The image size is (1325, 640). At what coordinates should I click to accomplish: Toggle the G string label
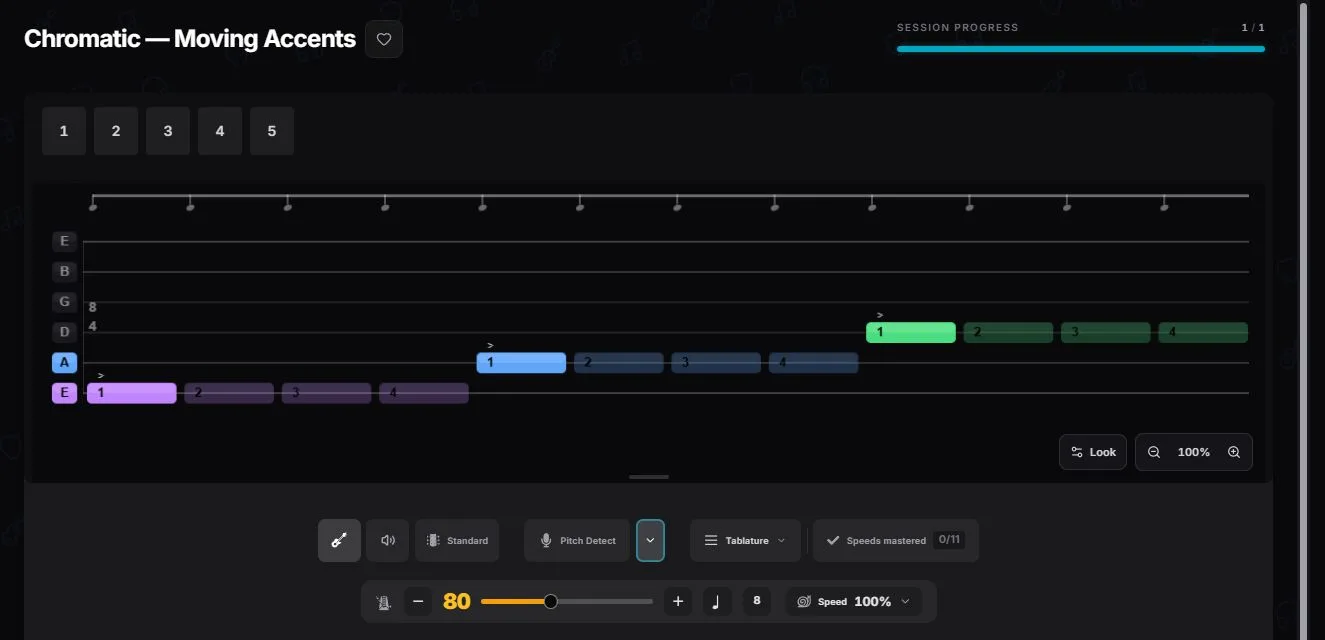[x=64, y=302]
